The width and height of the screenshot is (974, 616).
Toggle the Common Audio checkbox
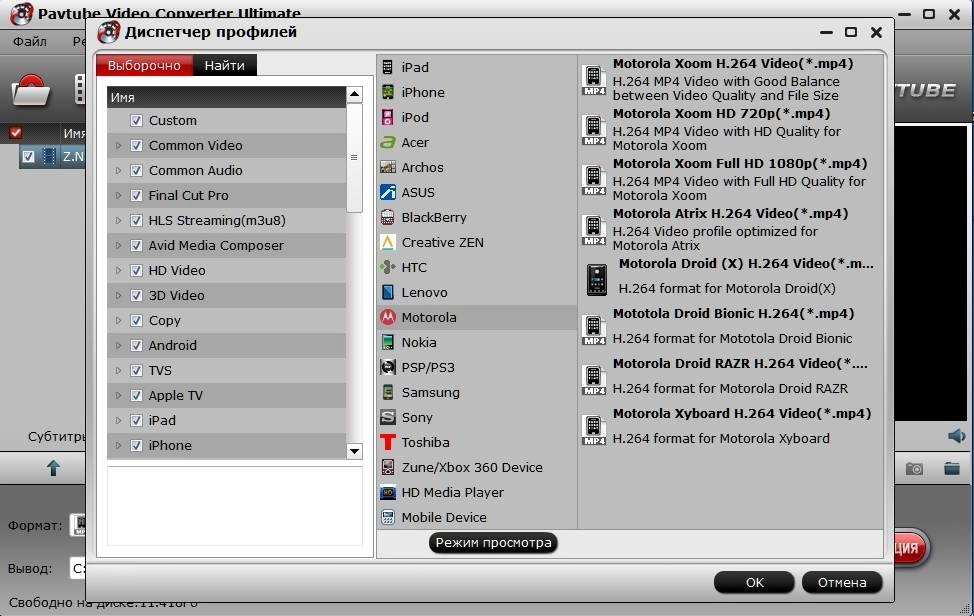pos(136,170)
